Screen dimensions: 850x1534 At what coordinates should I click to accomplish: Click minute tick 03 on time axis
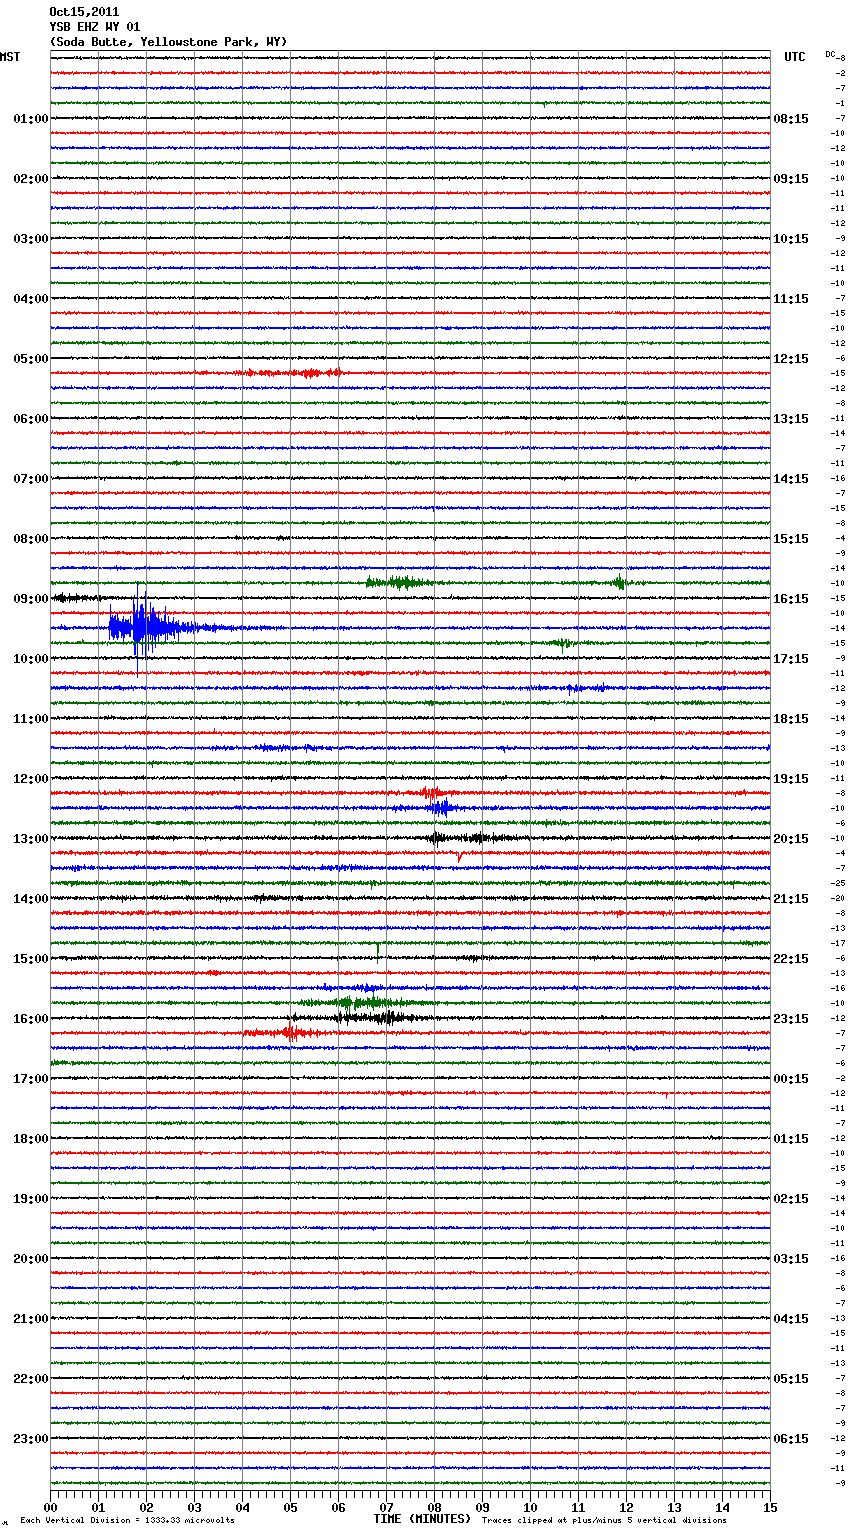(x=194, y=1506)
